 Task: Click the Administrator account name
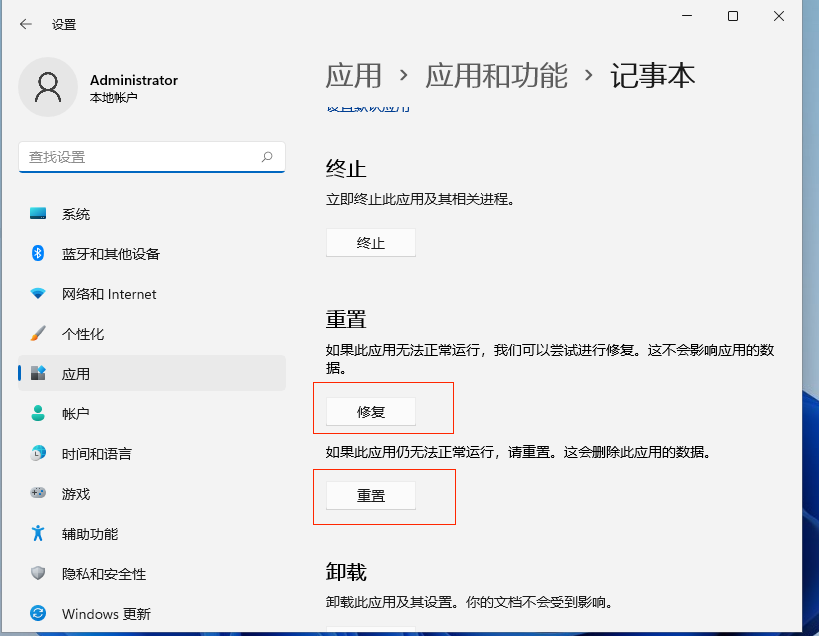134,80
